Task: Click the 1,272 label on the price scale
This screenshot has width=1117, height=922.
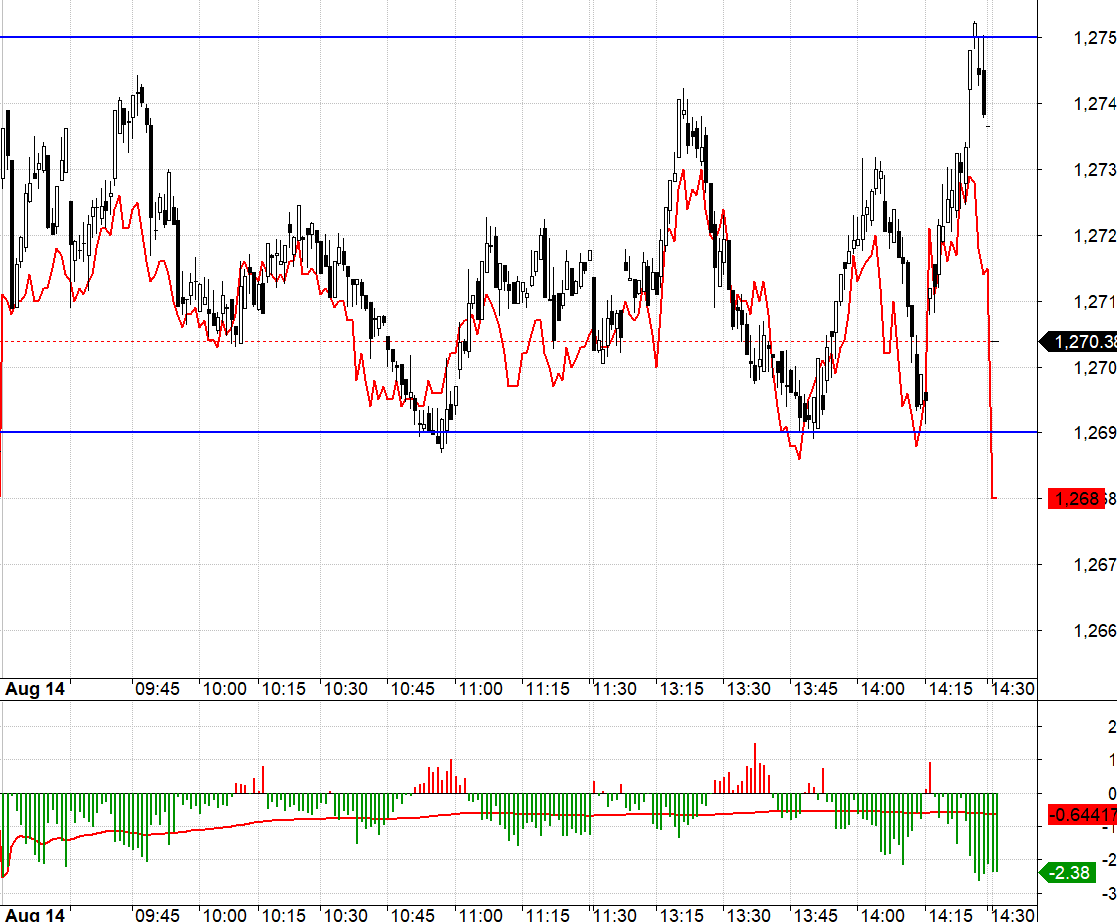Action: 1093,236
